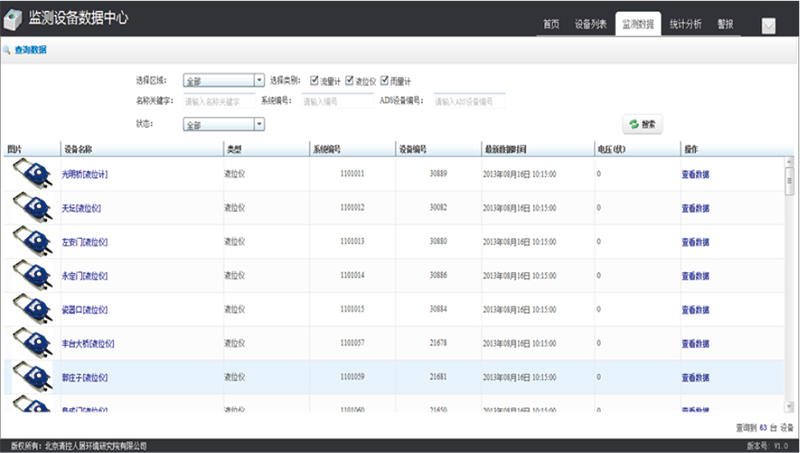The image size is (800, 453).
Task: Expand the 状态 dropdown list
Action: [x=259, y=124]
